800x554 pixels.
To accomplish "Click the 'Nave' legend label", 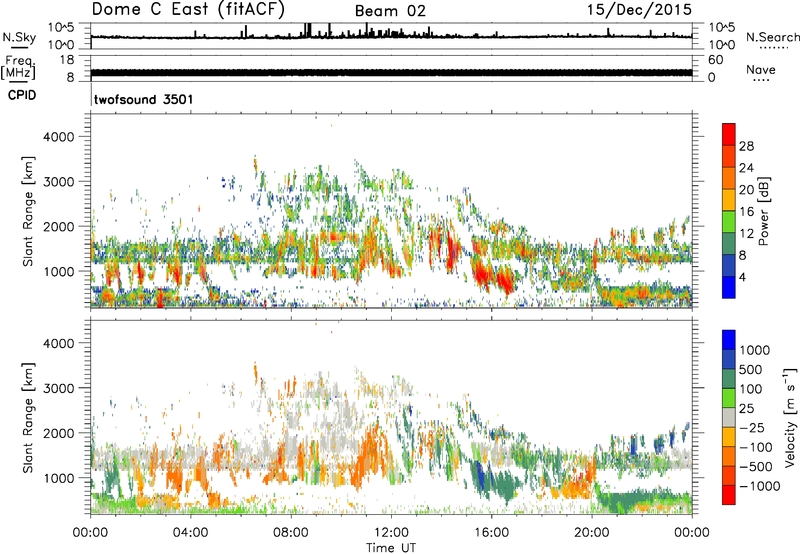I will [761, 69].
